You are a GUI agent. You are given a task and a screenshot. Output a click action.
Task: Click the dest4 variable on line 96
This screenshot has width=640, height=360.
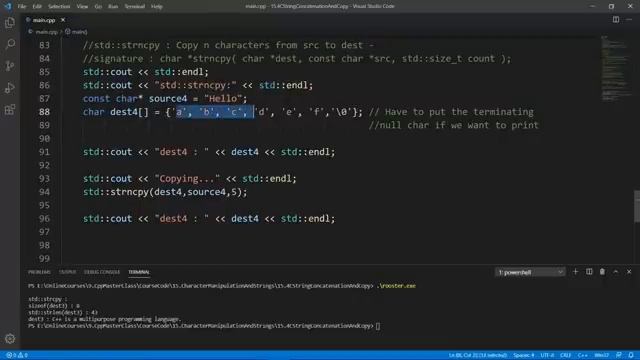click(245, 218)
